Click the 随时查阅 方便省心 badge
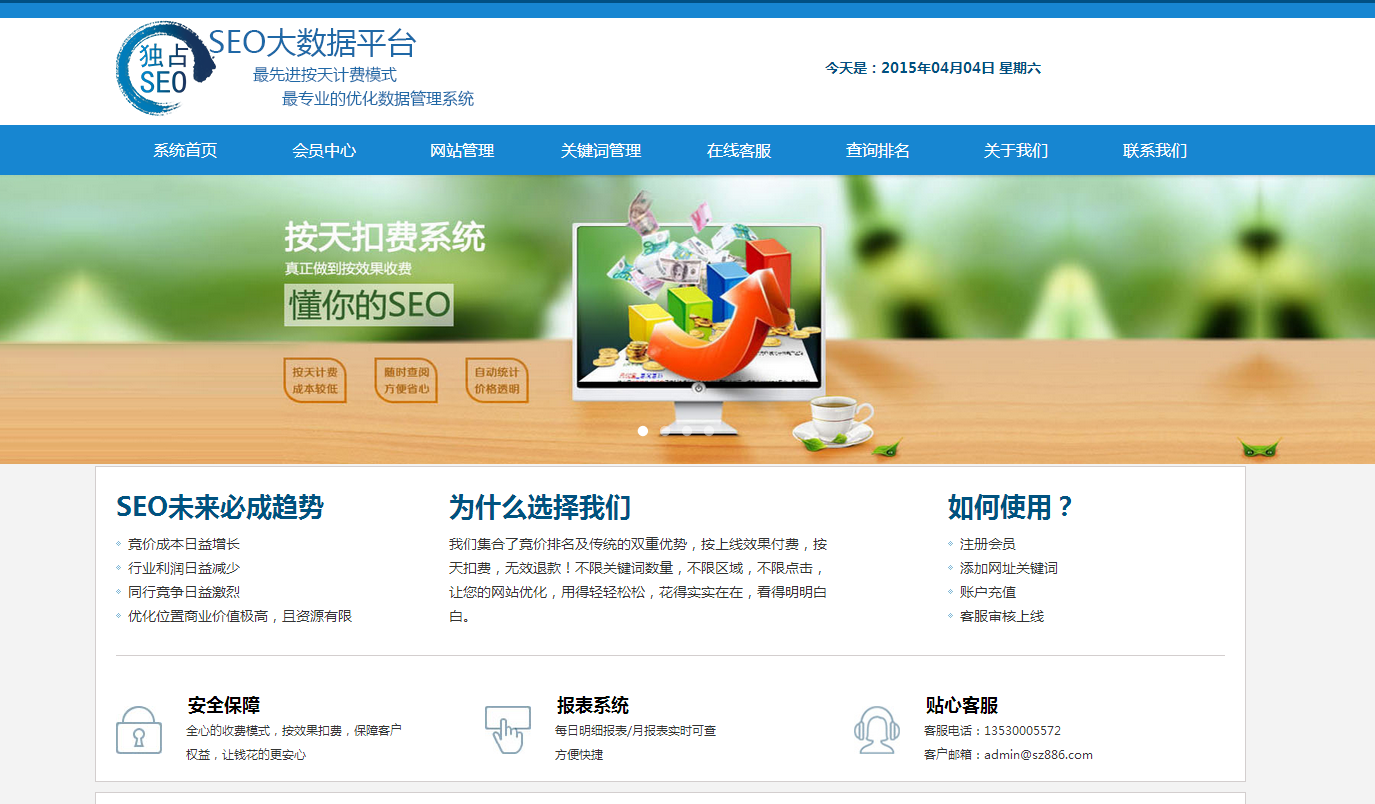Image resolution: width=1375 pixels, height=804 pixels. 406,381
